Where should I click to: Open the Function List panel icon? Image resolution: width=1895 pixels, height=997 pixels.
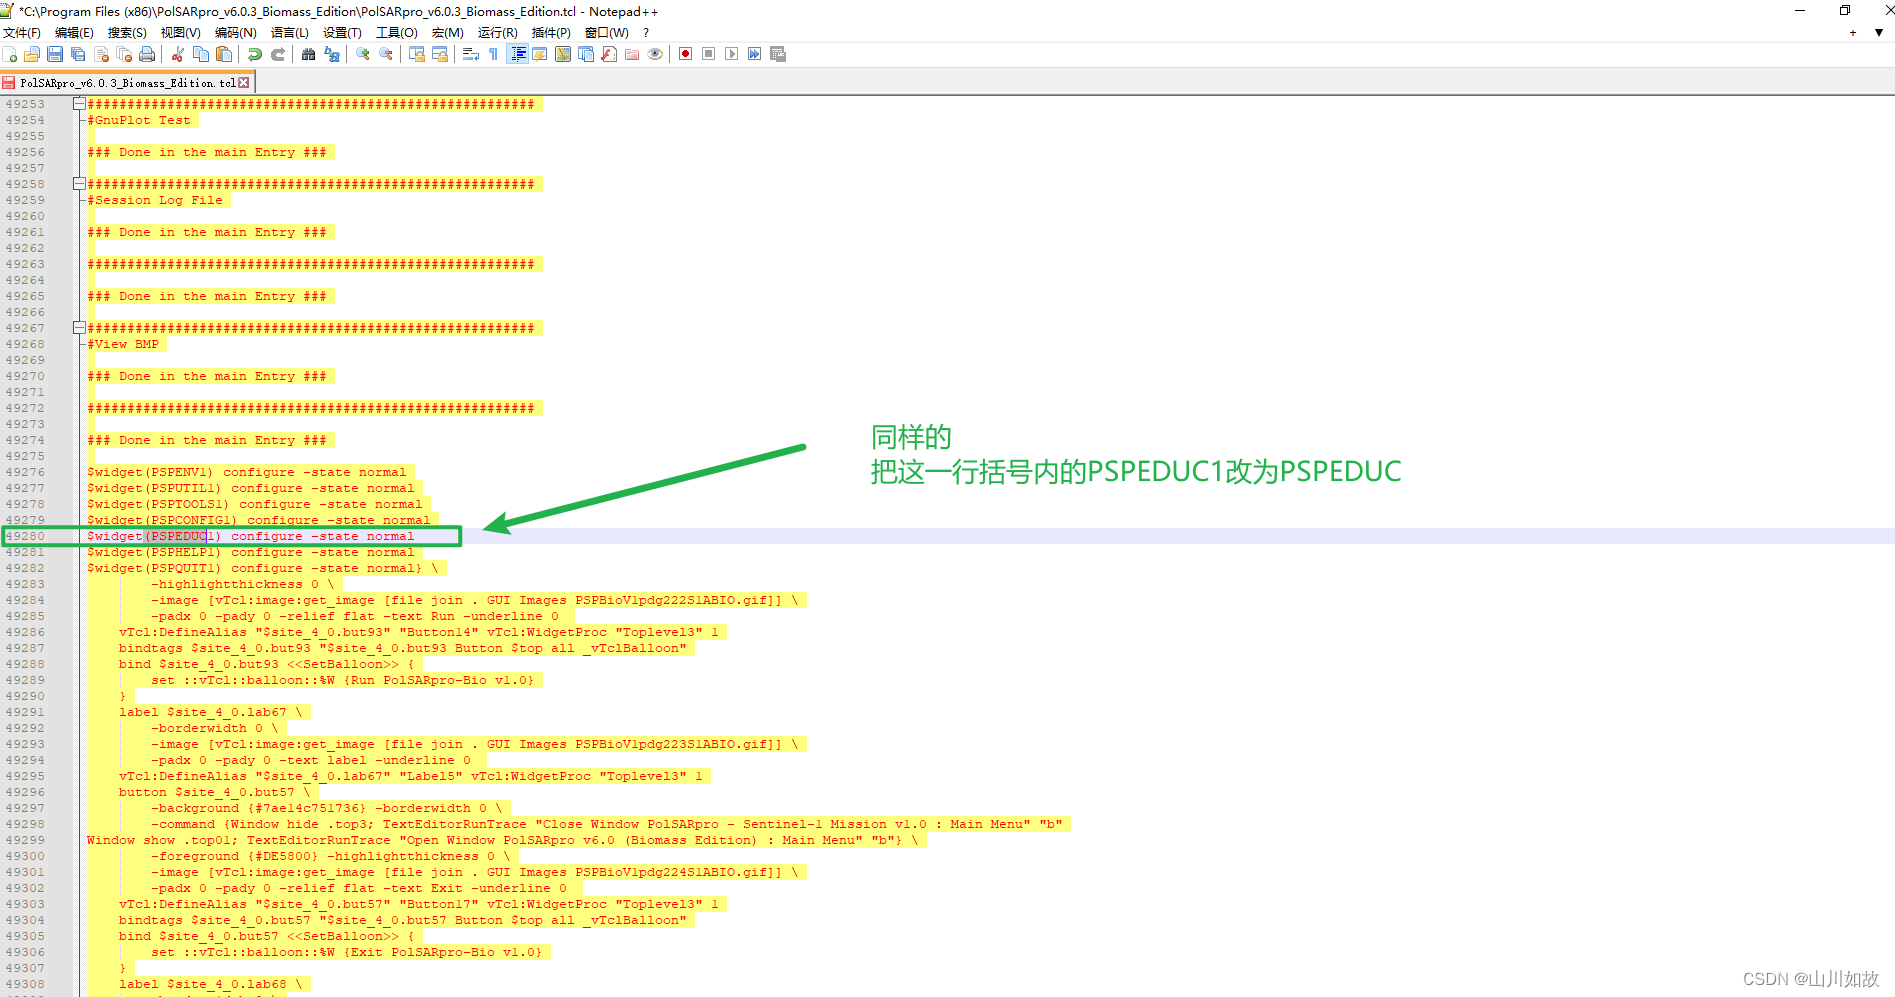tap(609, 54)
